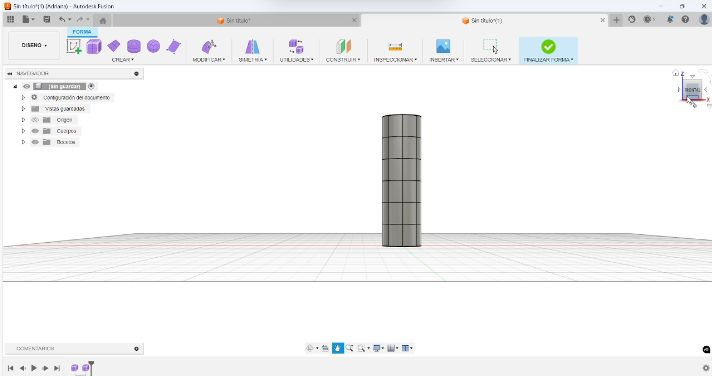Screen dimensions: 712x376
Task: Click the Measure inspect icon
Action: click(395, 47)
